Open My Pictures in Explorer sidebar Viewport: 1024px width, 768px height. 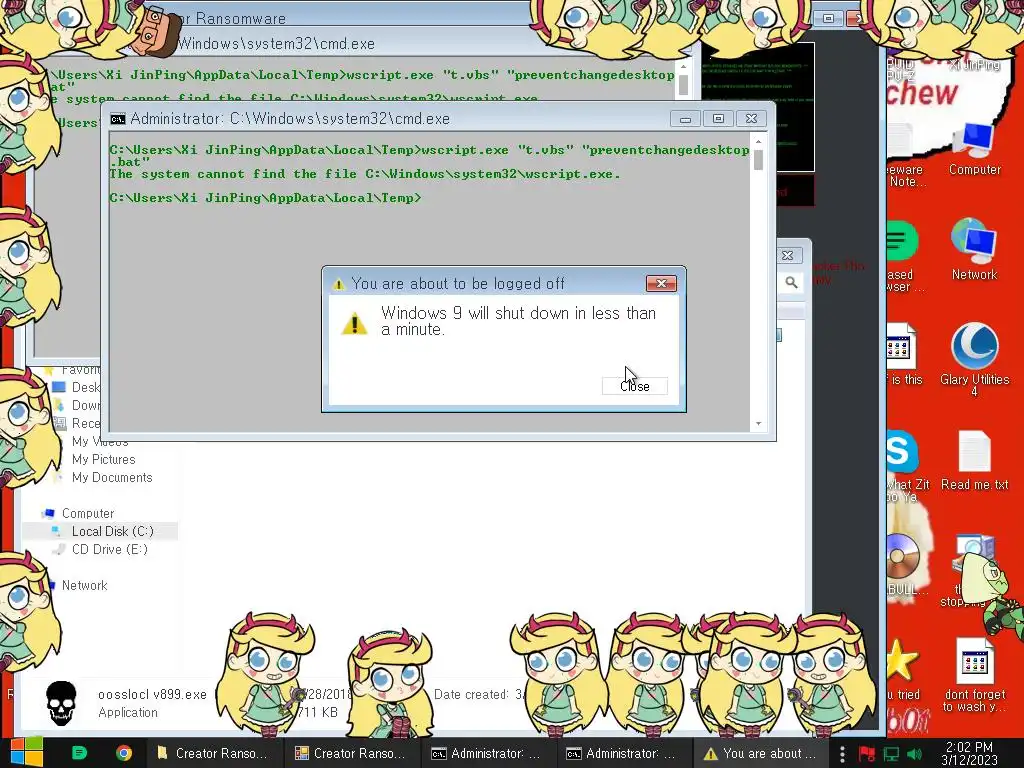(x=103, y=459)
